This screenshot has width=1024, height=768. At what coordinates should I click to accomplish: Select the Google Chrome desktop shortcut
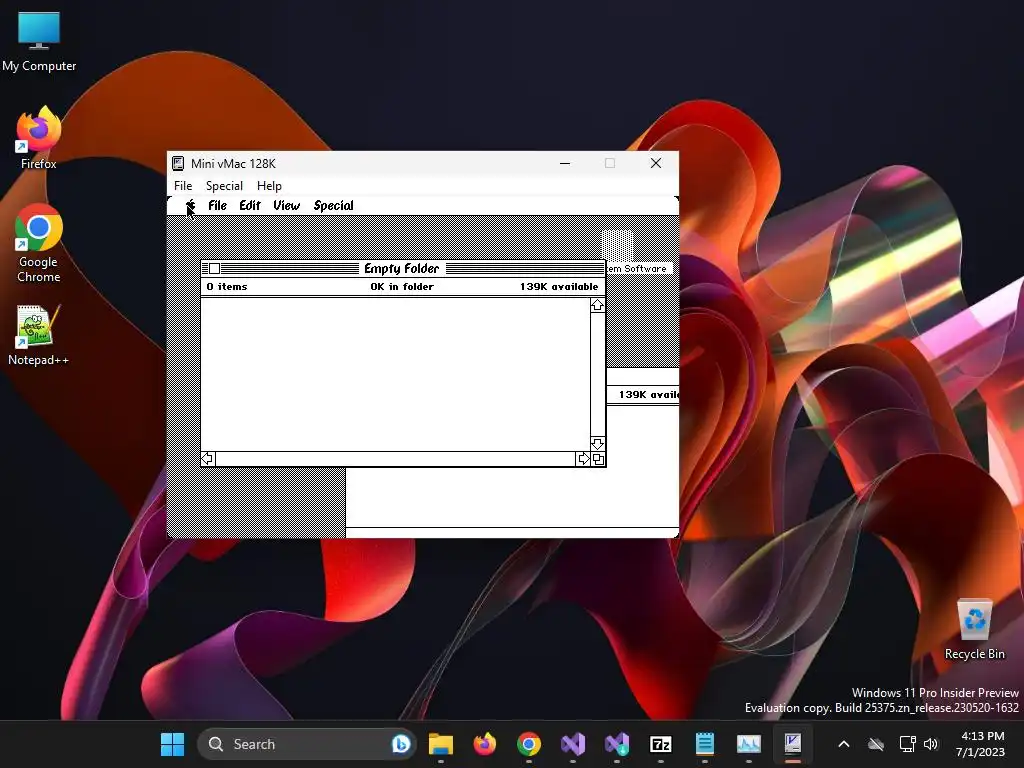point(39,243)
